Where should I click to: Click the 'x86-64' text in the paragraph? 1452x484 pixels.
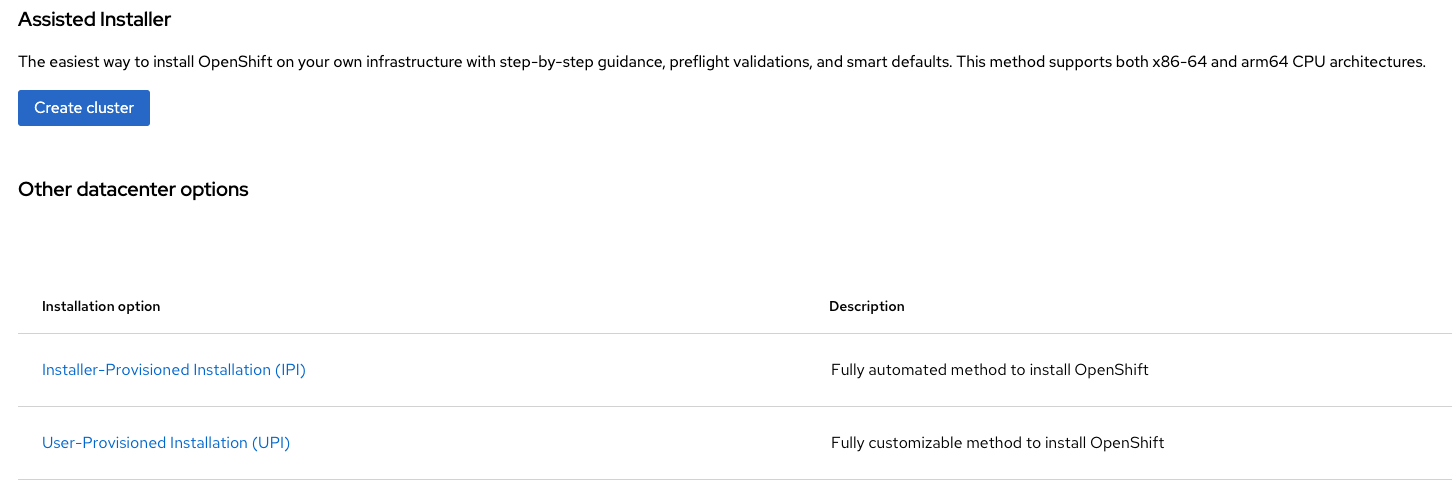[1184, 62]
